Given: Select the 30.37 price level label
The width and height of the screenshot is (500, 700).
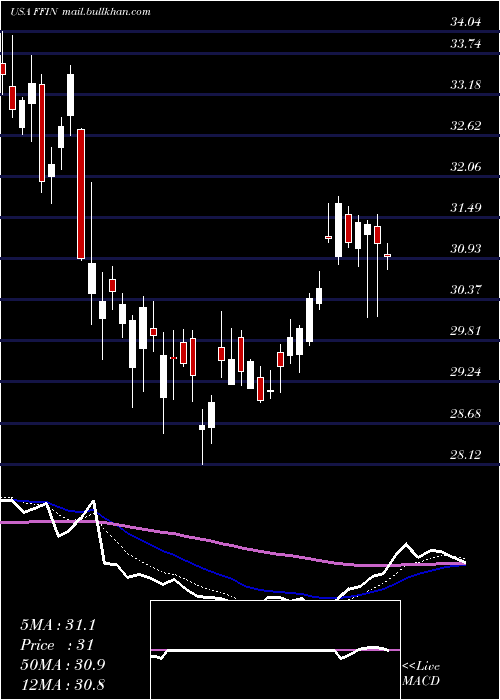Looking at the screenshot, I should point(466,290).
